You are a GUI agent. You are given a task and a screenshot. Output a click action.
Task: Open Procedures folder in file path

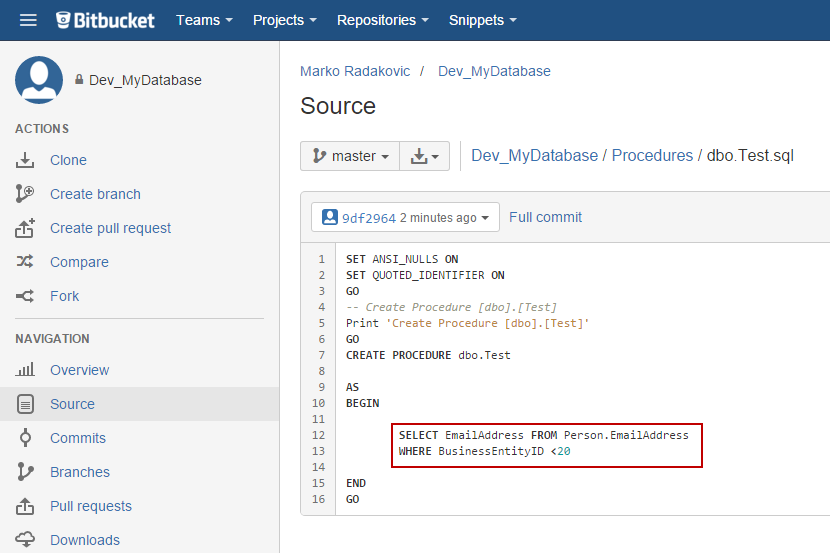coord(652,156)
